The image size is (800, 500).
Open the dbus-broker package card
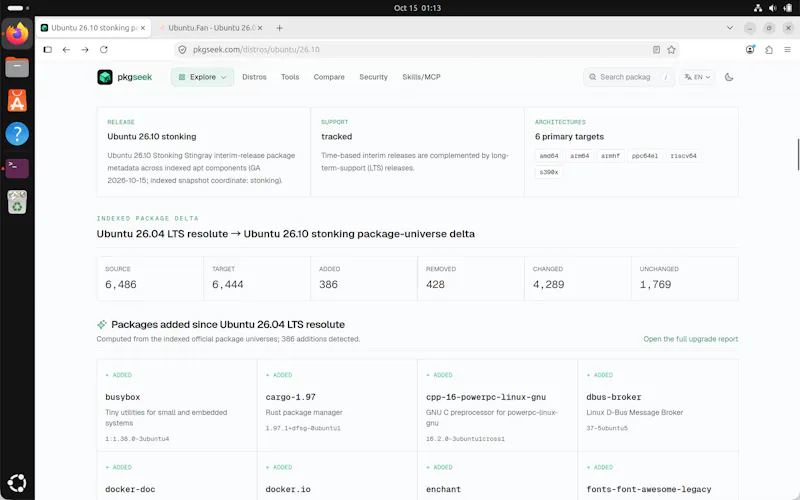658,406
